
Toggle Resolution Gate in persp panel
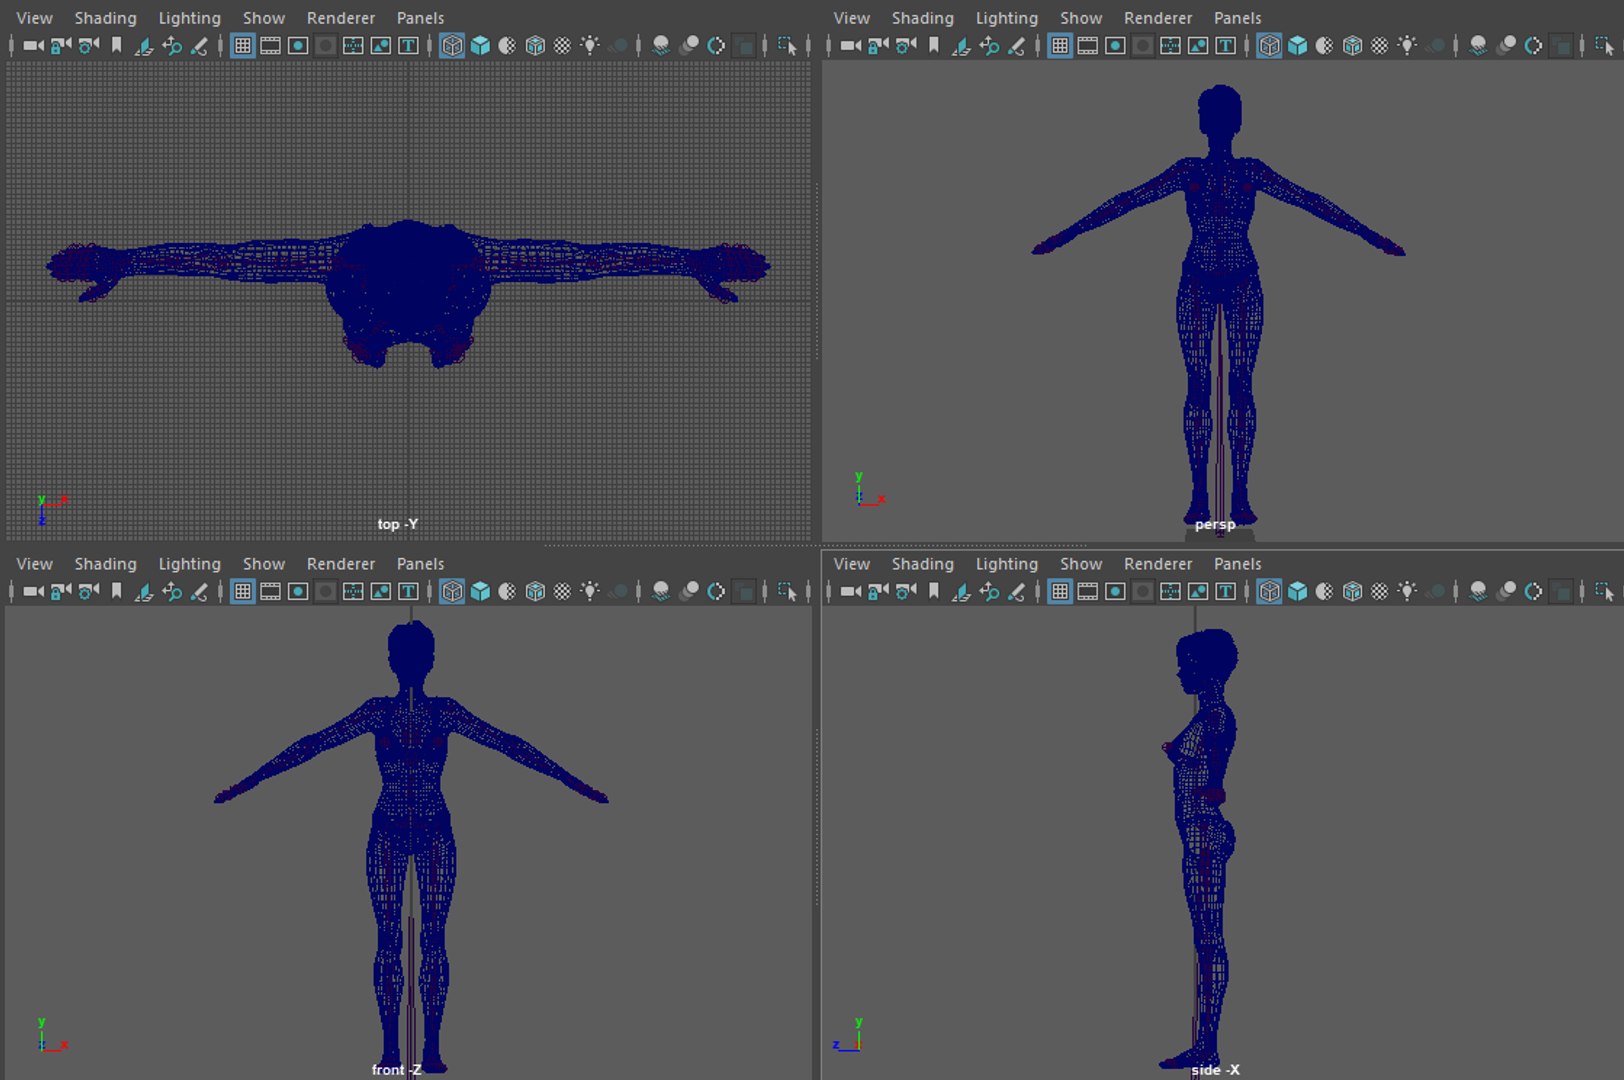[1115, 46]
